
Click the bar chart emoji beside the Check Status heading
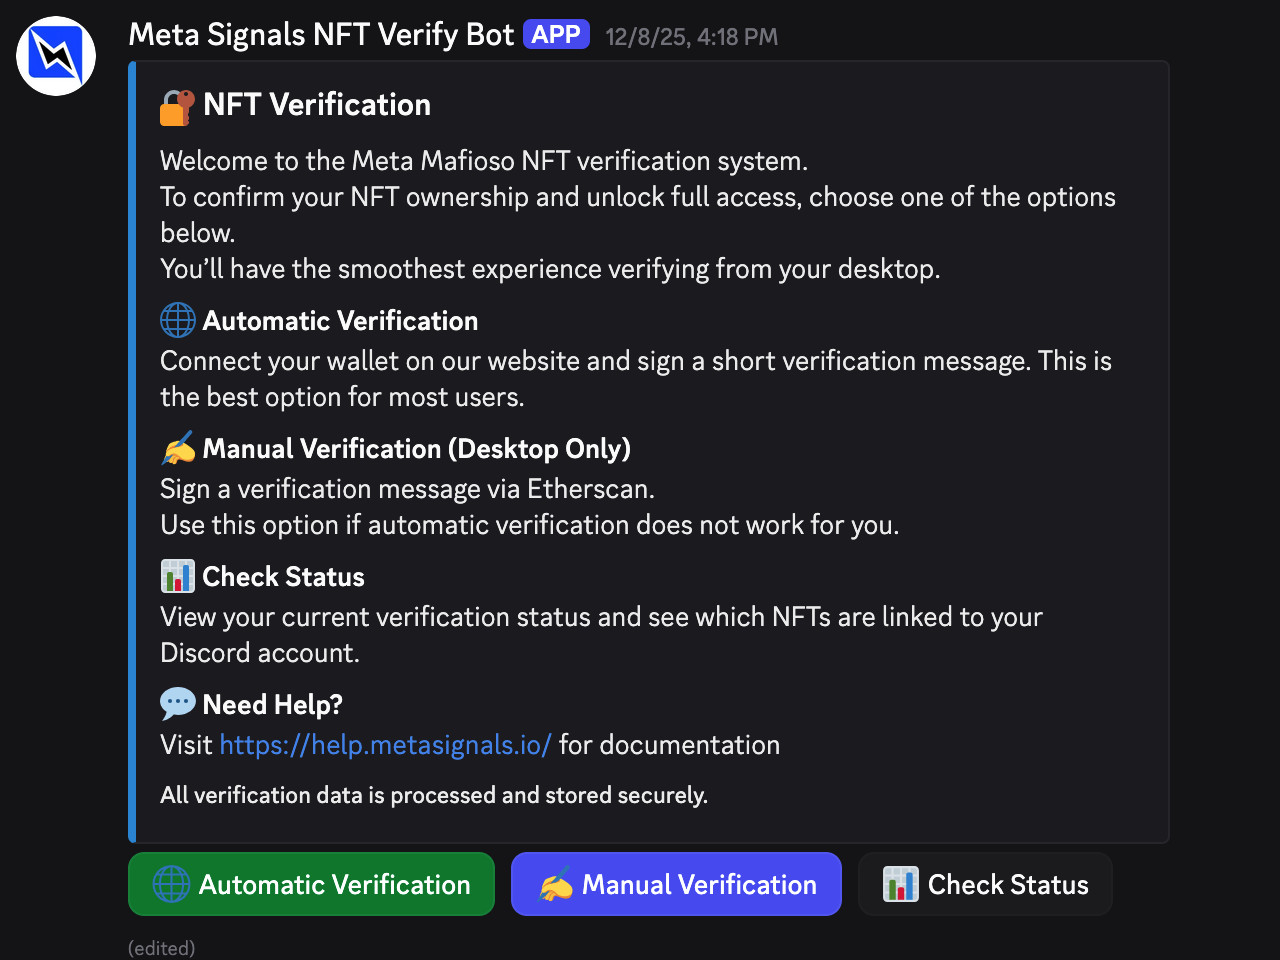pos(178,577)
